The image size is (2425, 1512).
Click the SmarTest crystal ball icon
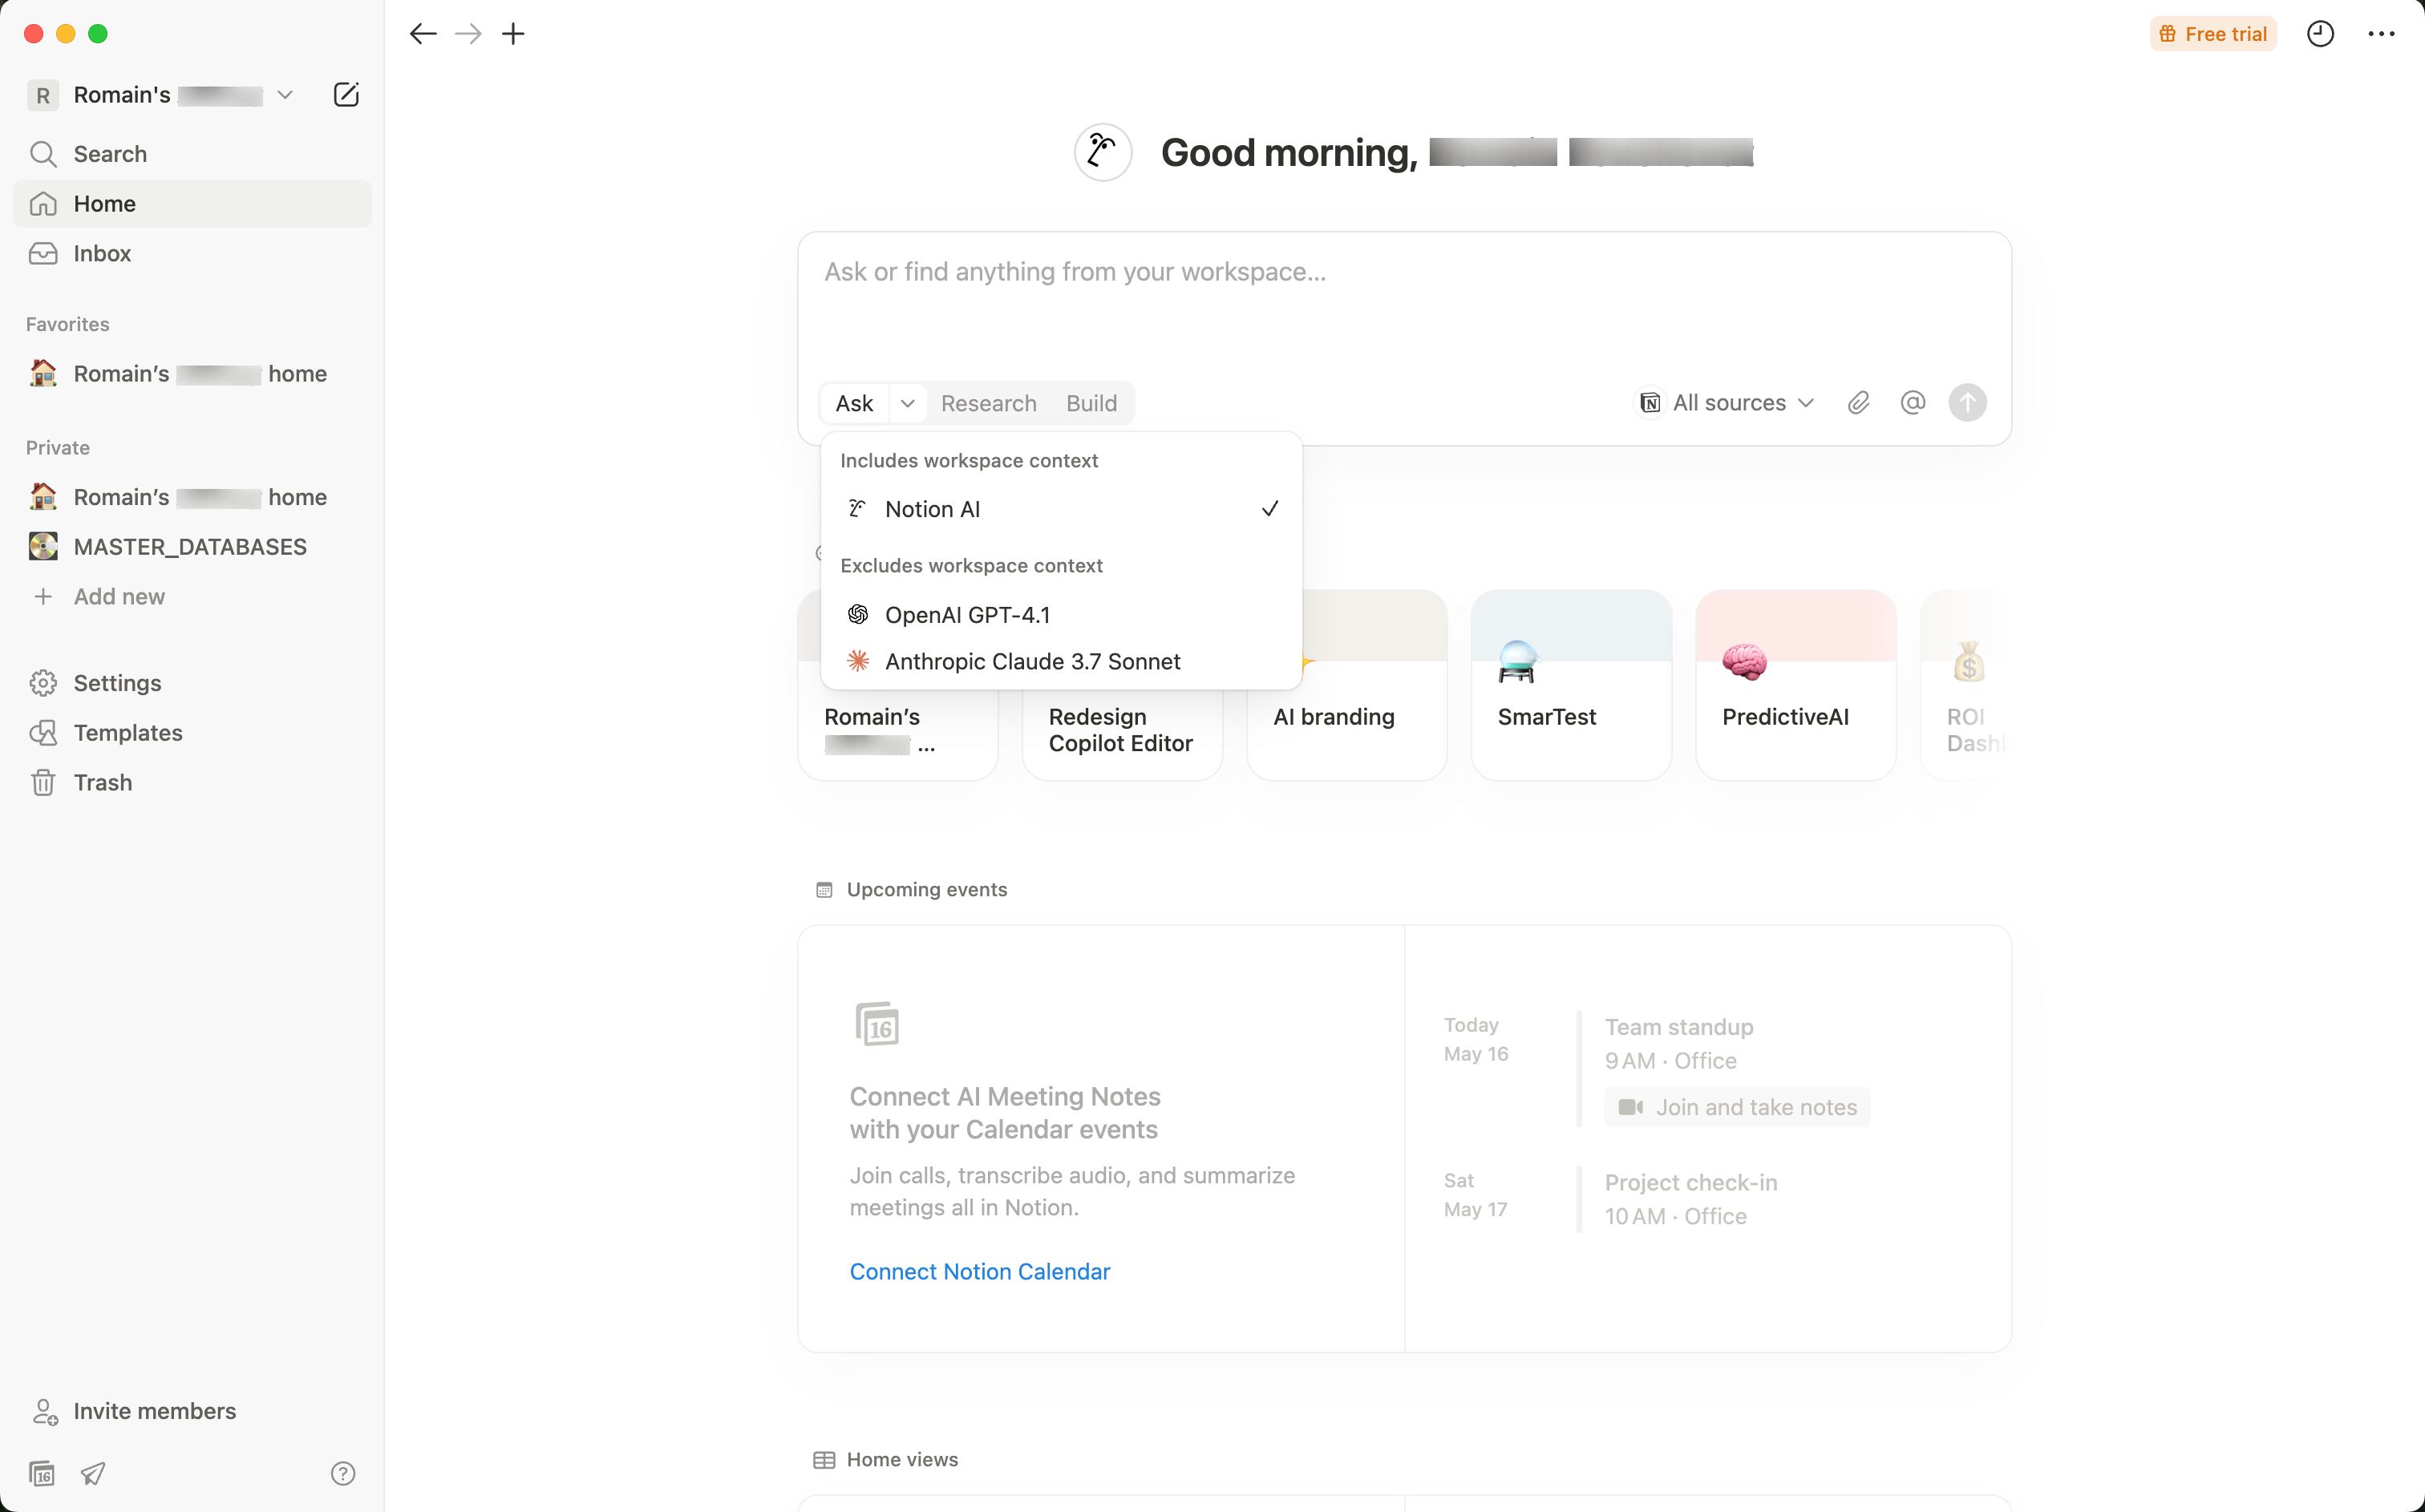click(1517, 662)
